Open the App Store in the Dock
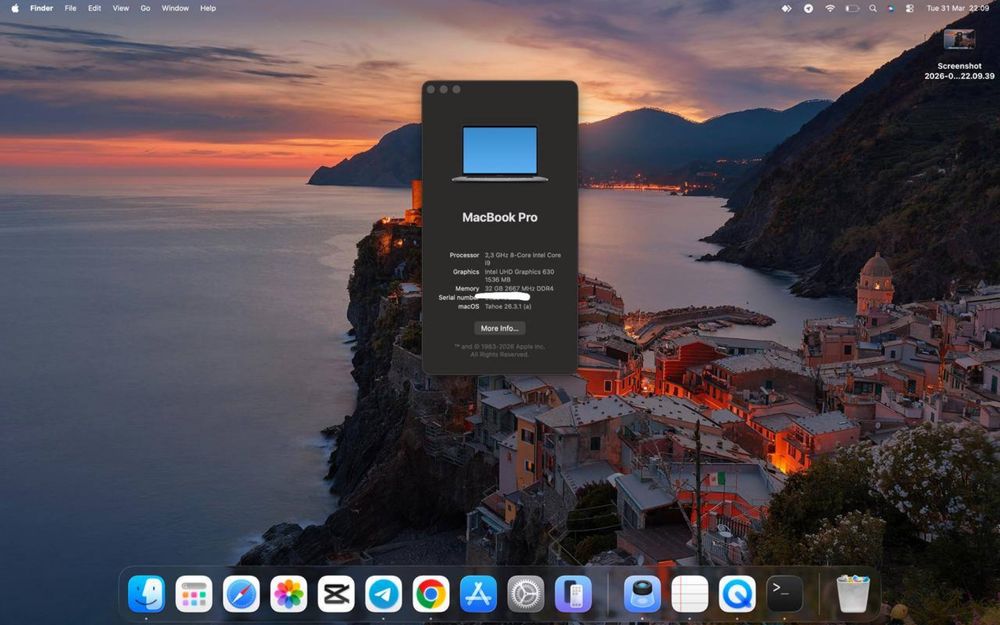Image resolution: width=1000 pixels, height=625 pixels. [478, 594]
